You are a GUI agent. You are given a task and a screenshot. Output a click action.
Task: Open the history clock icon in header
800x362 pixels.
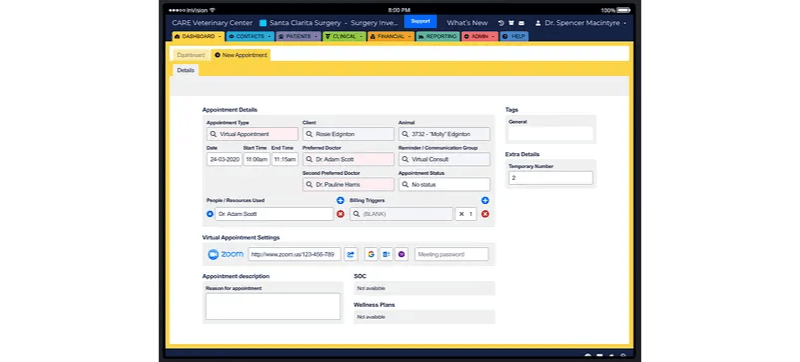coord(501,23)
